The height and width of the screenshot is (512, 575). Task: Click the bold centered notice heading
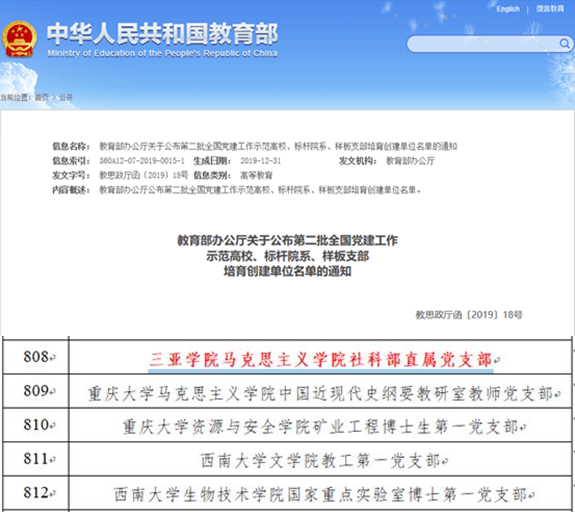click(x=288, y=256)
